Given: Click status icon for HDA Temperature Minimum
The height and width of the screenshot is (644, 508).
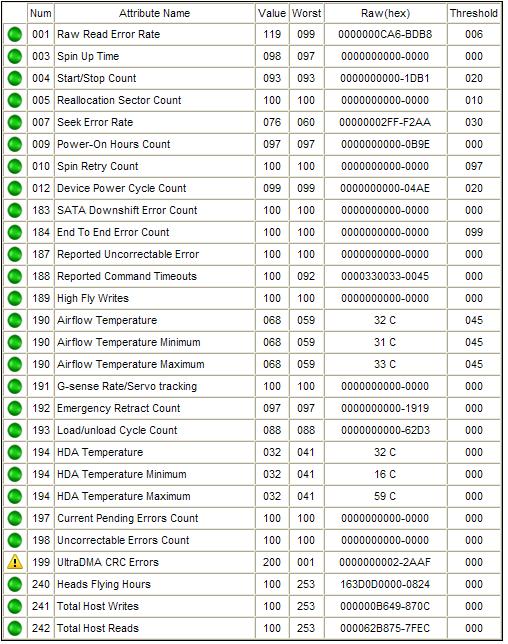Looking at the screenshot, I should tap(15, 474).
